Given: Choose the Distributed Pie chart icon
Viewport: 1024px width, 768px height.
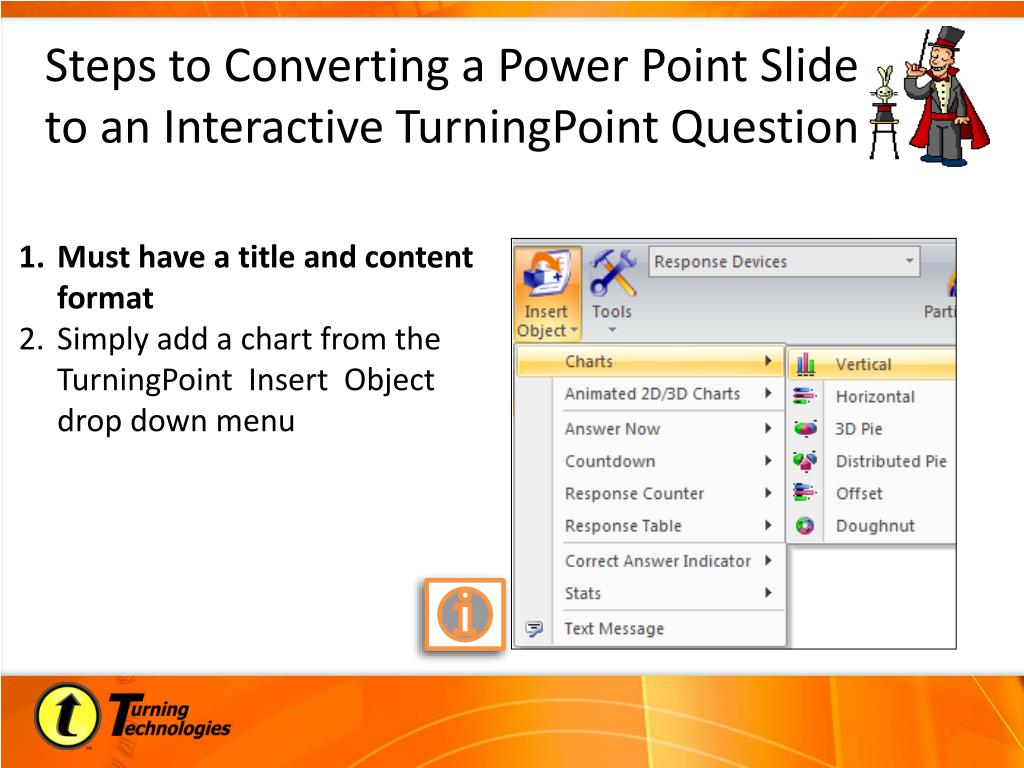Looking at the screenshot, I should pyautogui.click(x=805, y=461).
